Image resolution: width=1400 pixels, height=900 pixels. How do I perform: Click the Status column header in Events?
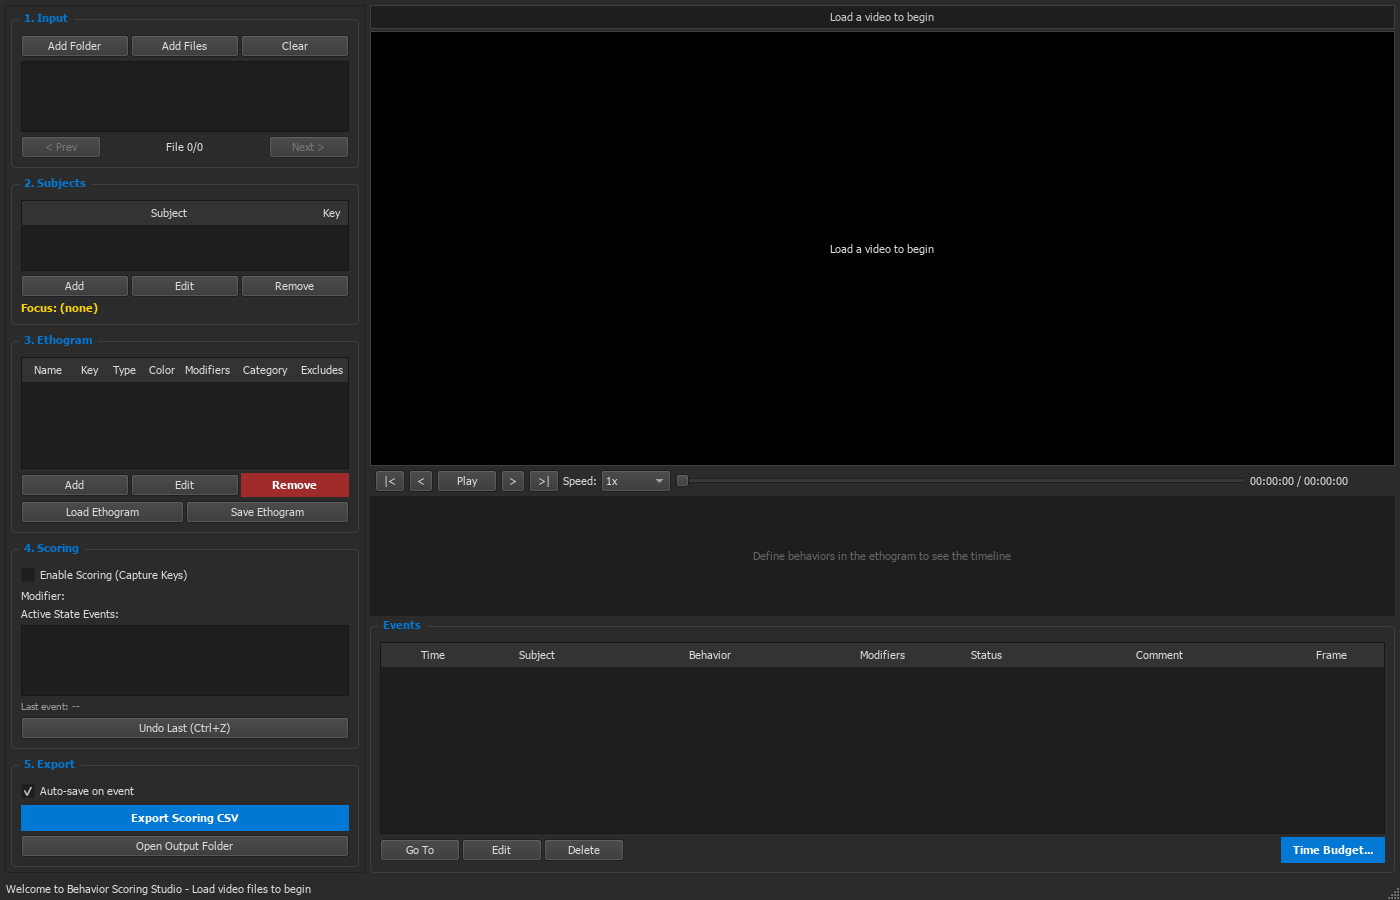pyautogui.click(x=986, y=655)
